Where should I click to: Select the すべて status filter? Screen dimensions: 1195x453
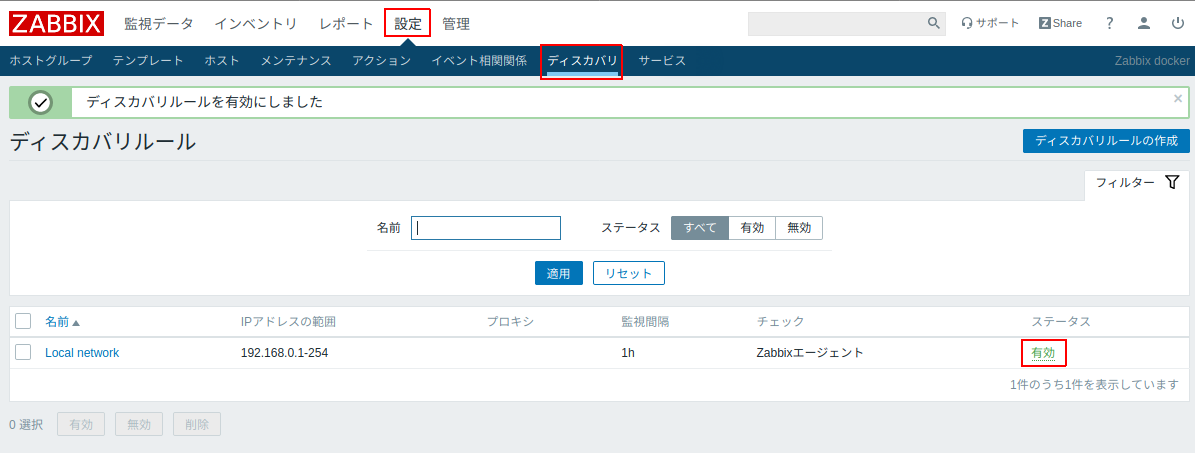click(700, 228)
